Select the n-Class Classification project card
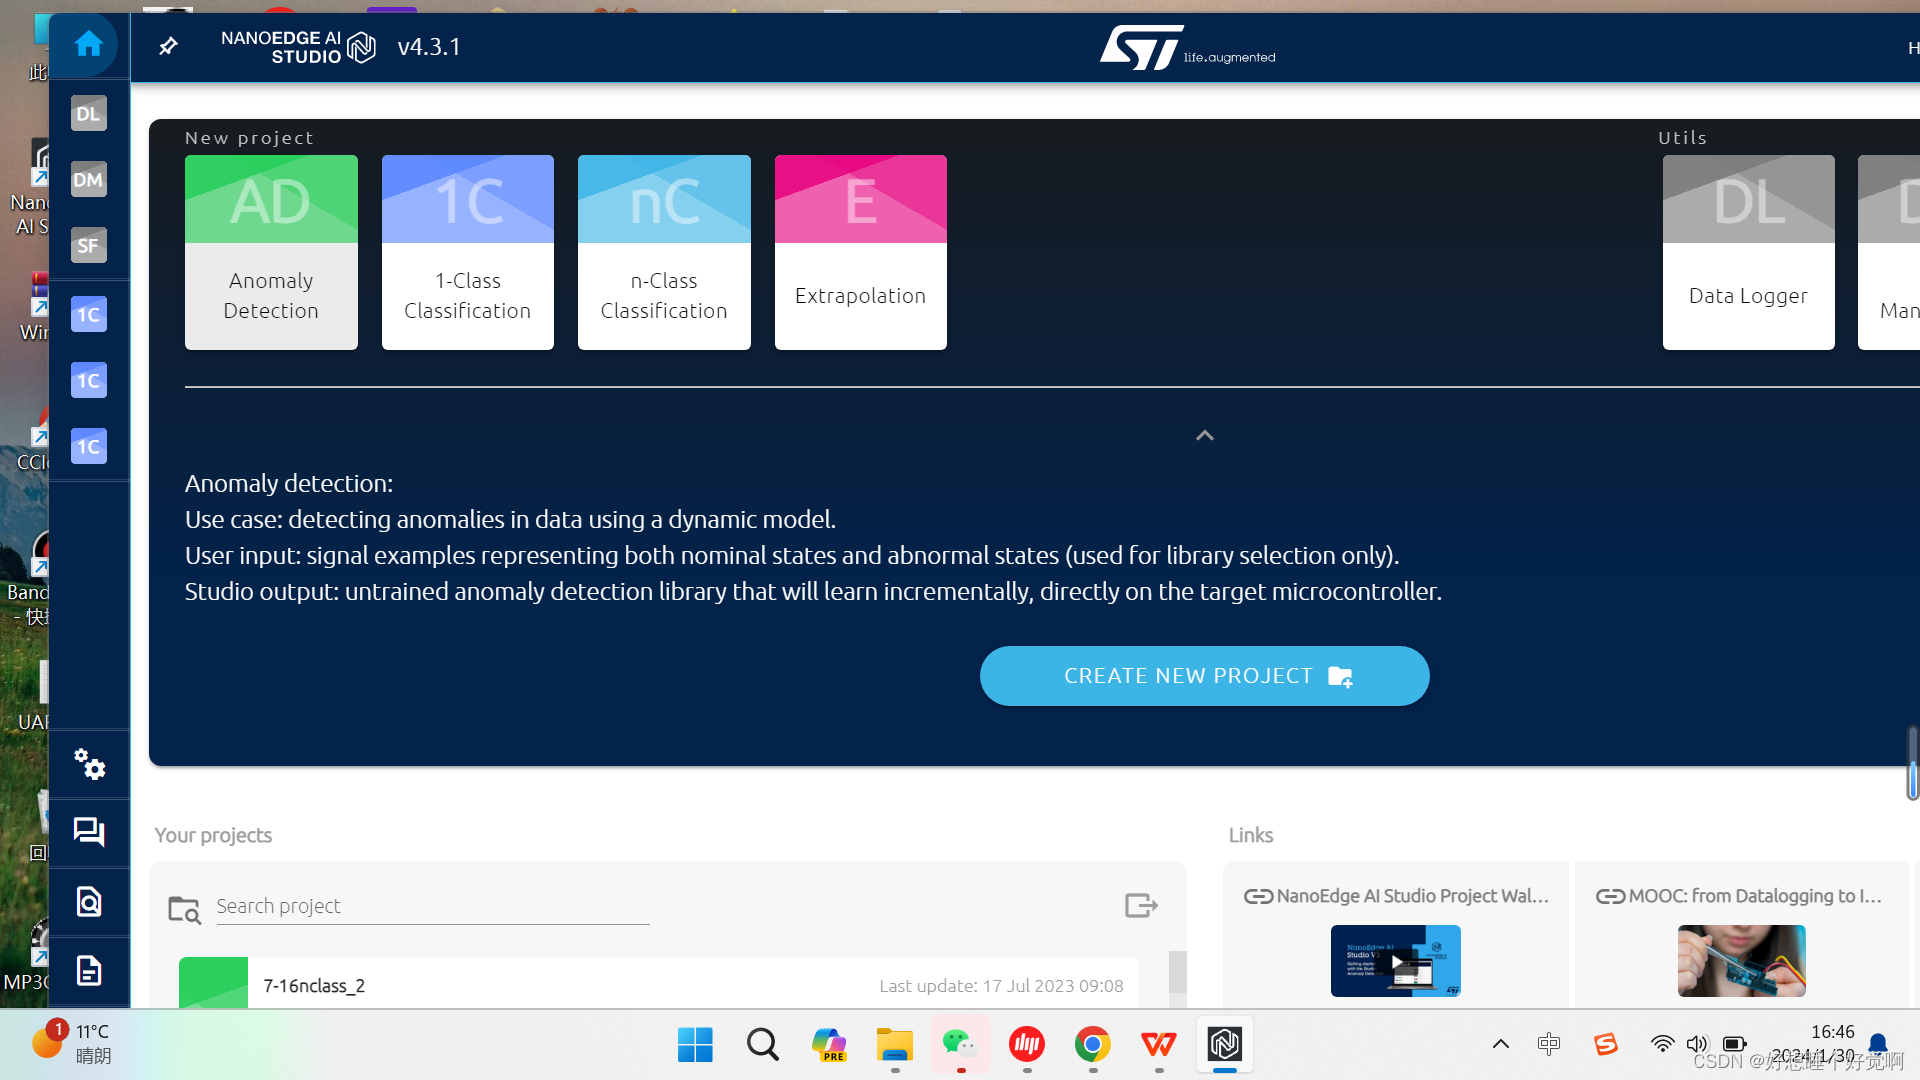The image size is (1920, 1080). pos(664,252)
